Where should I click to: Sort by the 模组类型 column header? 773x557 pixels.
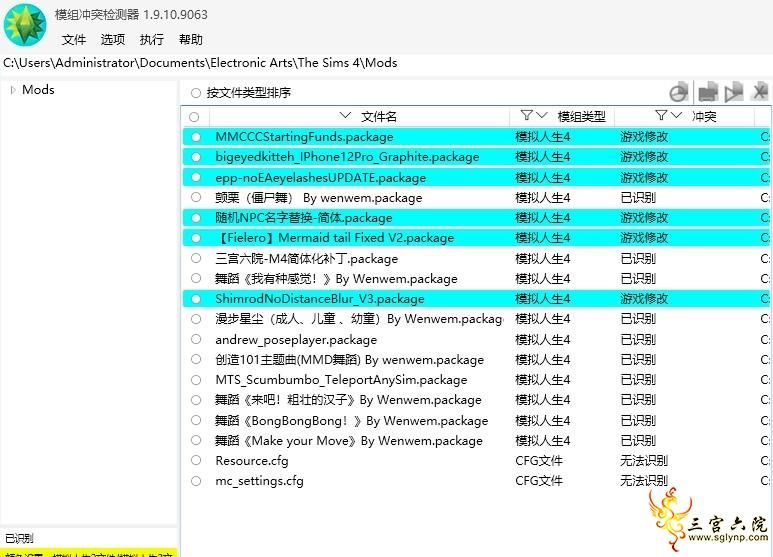[x=581, y=117]
